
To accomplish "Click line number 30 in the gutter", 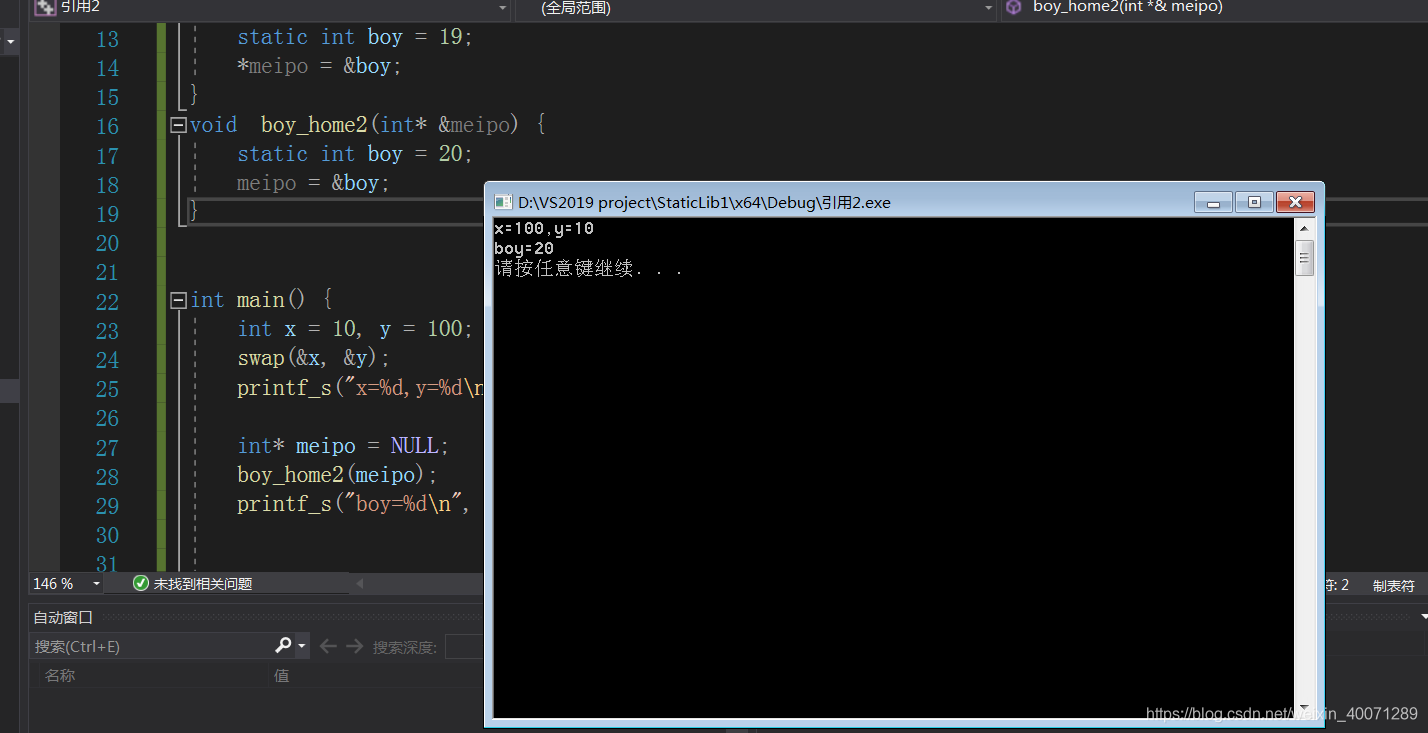I will tap(107, 535).
